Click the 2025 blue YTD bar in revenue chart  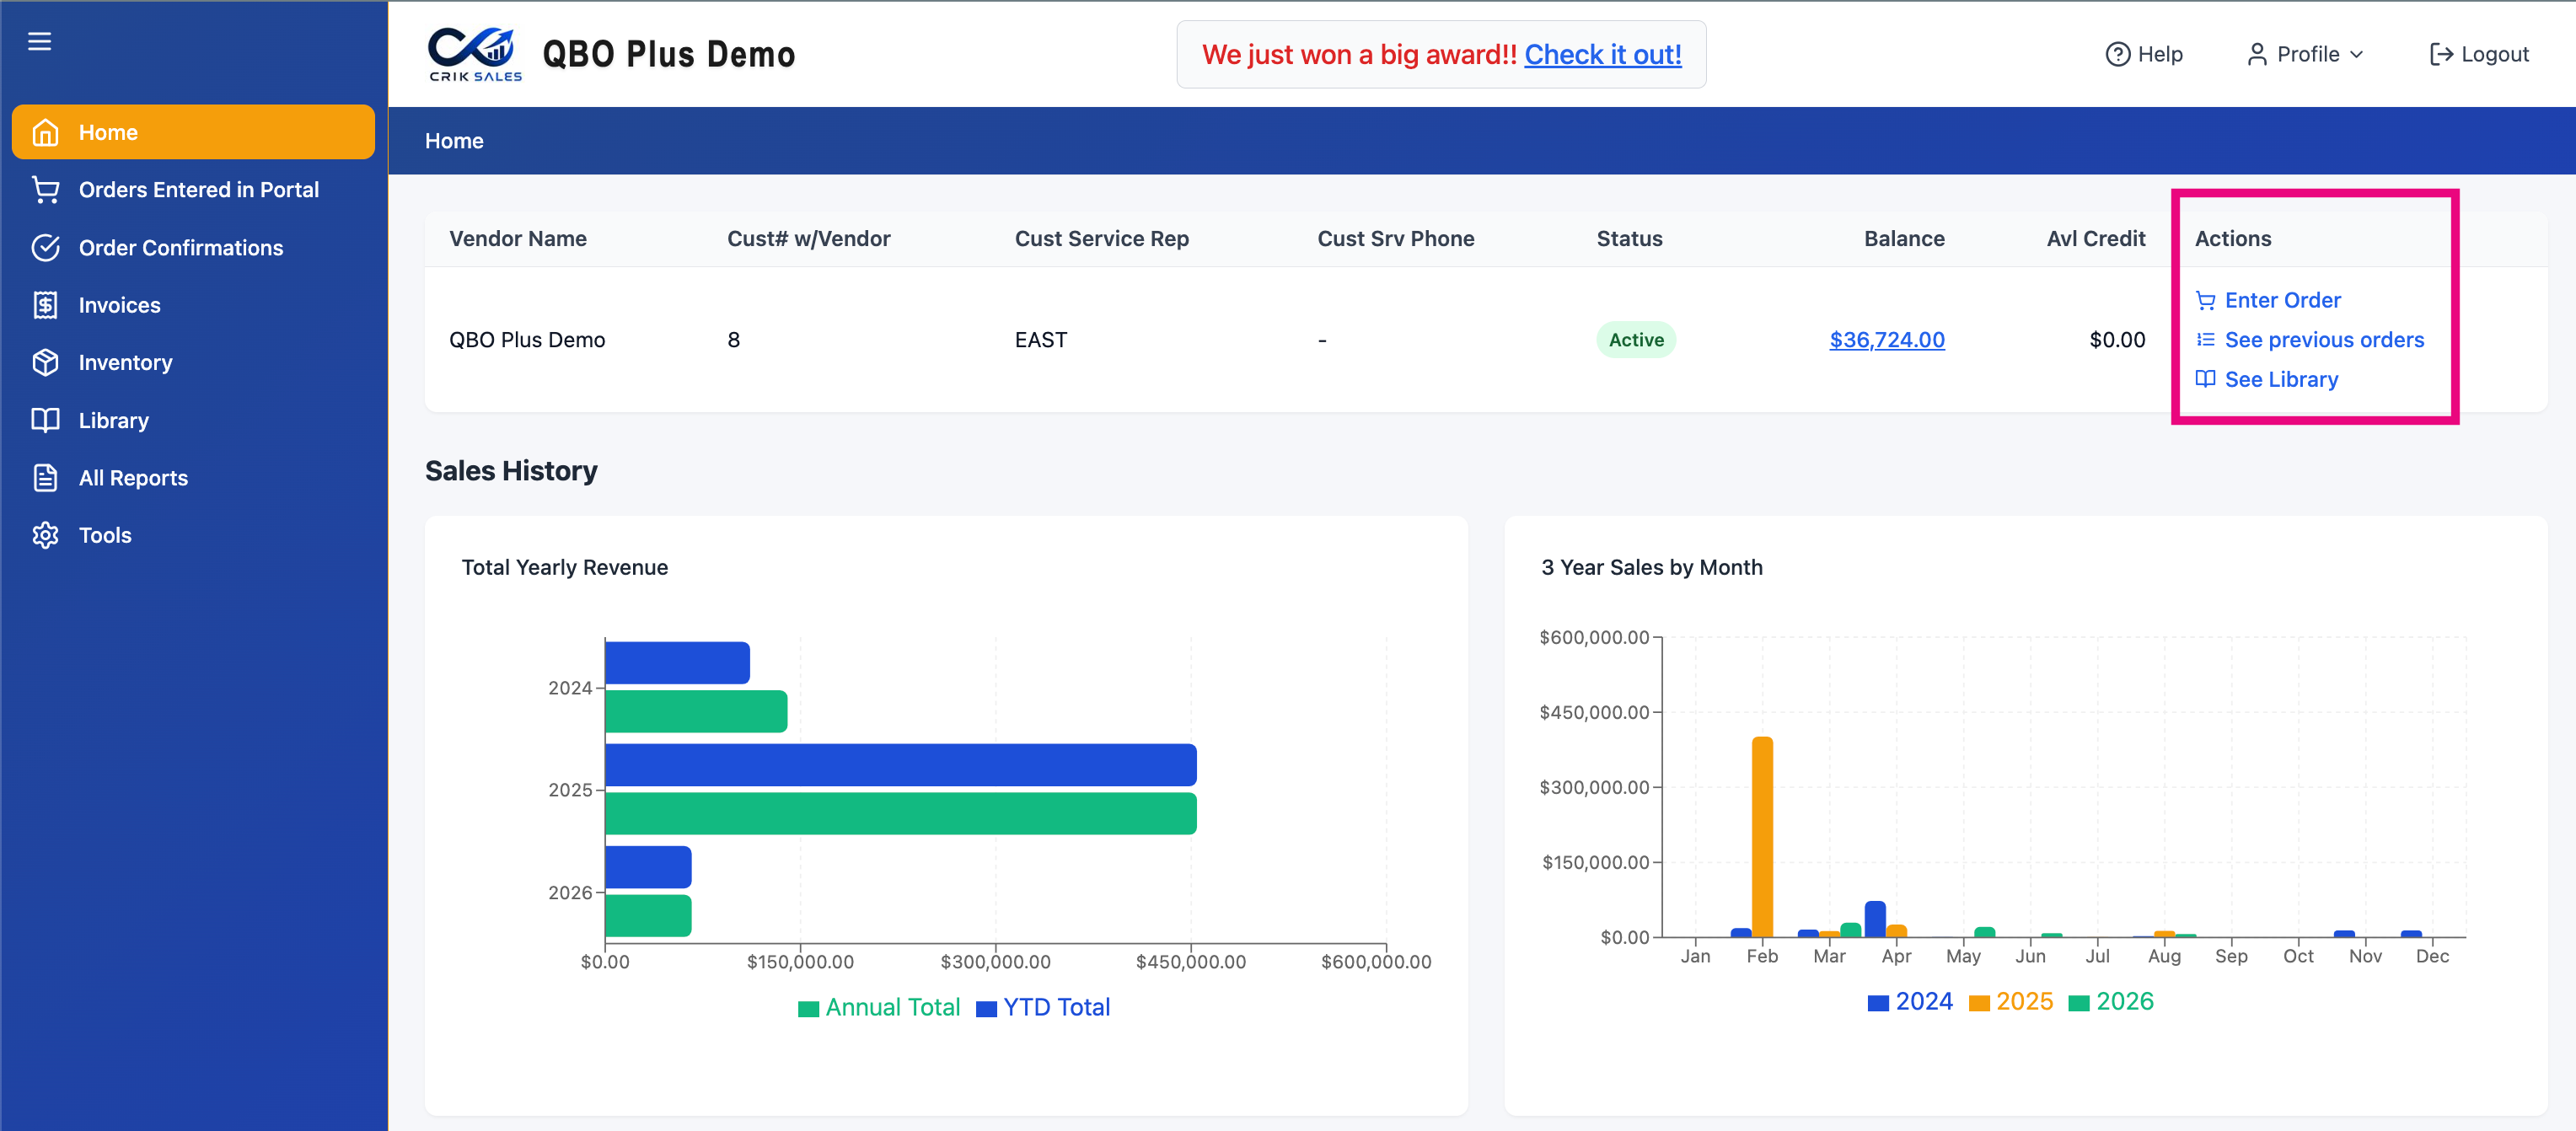click(900, 765)
